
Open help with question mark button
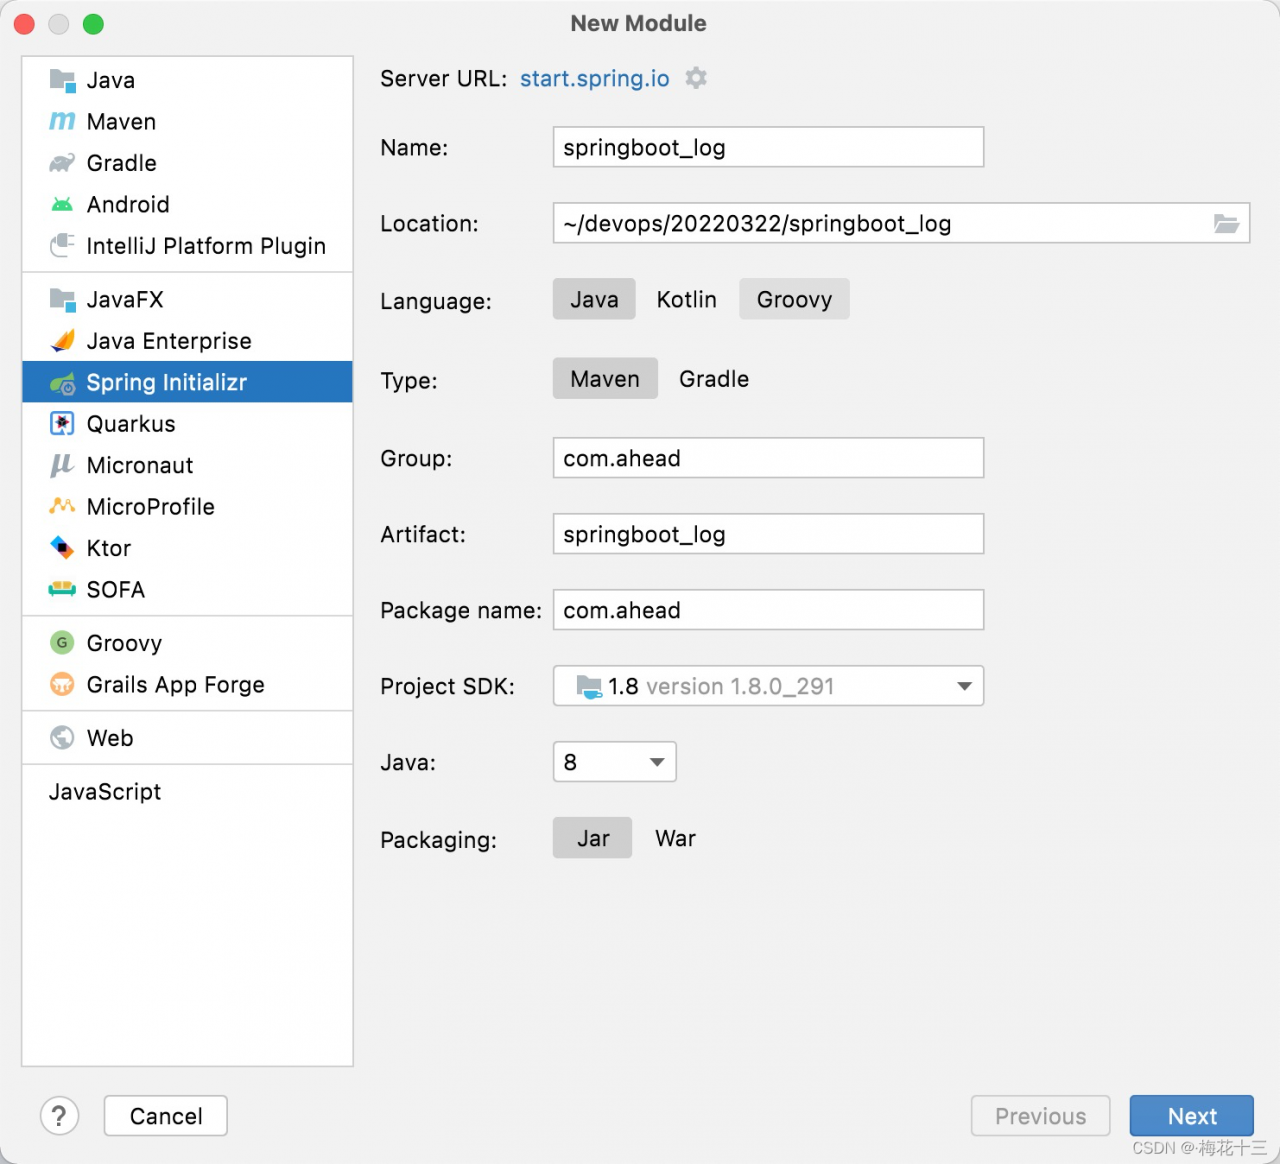[59, 1116]
